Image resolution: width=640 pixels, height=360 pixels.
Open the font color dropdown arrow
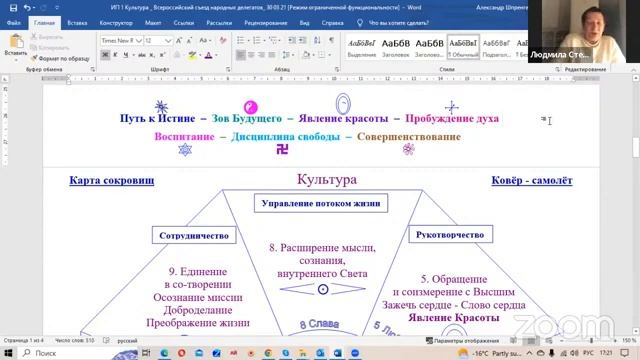216,55
